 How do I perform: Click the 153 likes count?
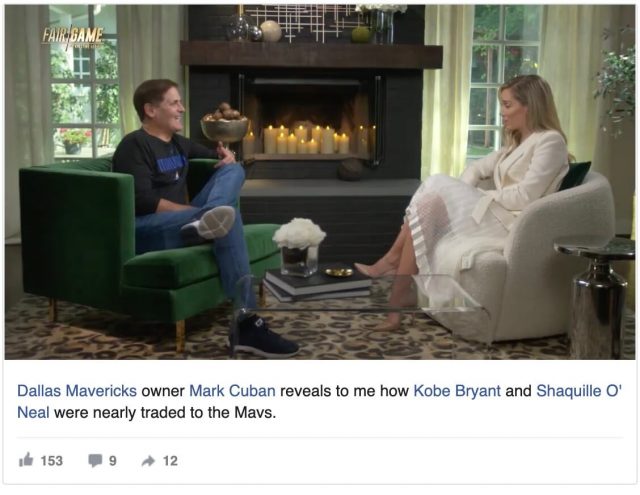[x=52, y=461]
